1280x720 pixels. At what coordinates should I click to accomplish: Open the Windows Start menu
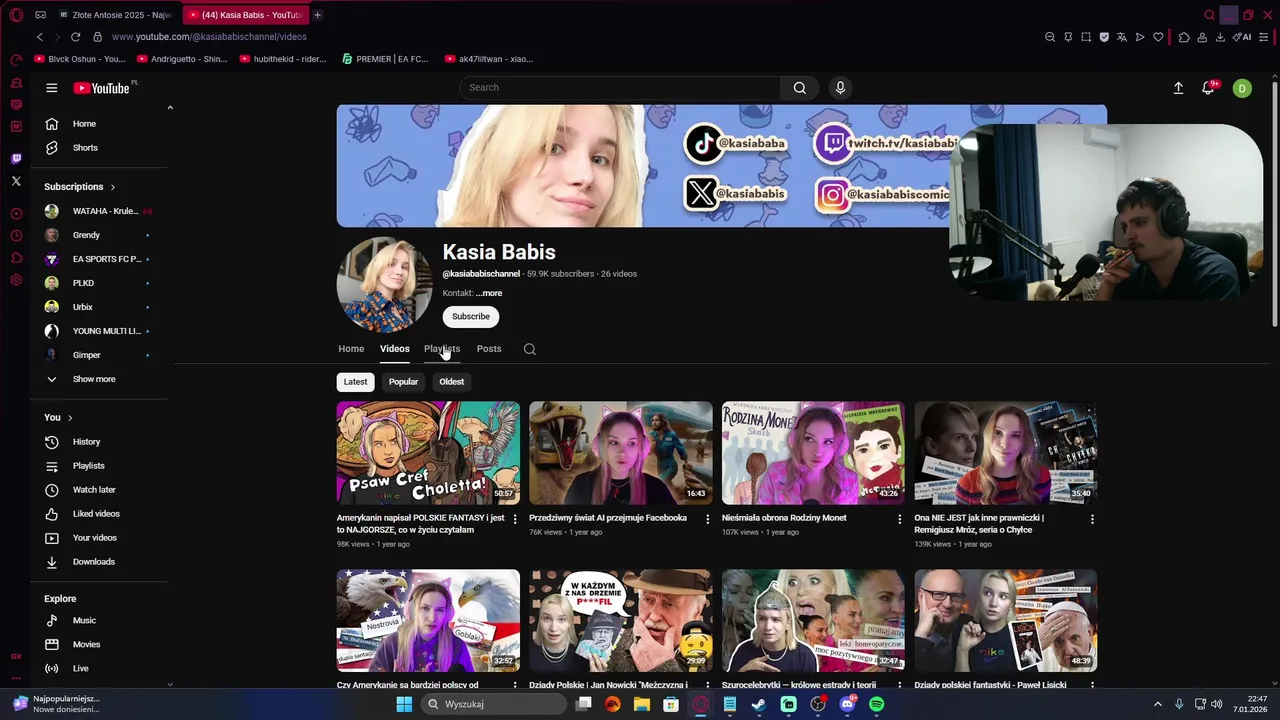pos(404,704)
